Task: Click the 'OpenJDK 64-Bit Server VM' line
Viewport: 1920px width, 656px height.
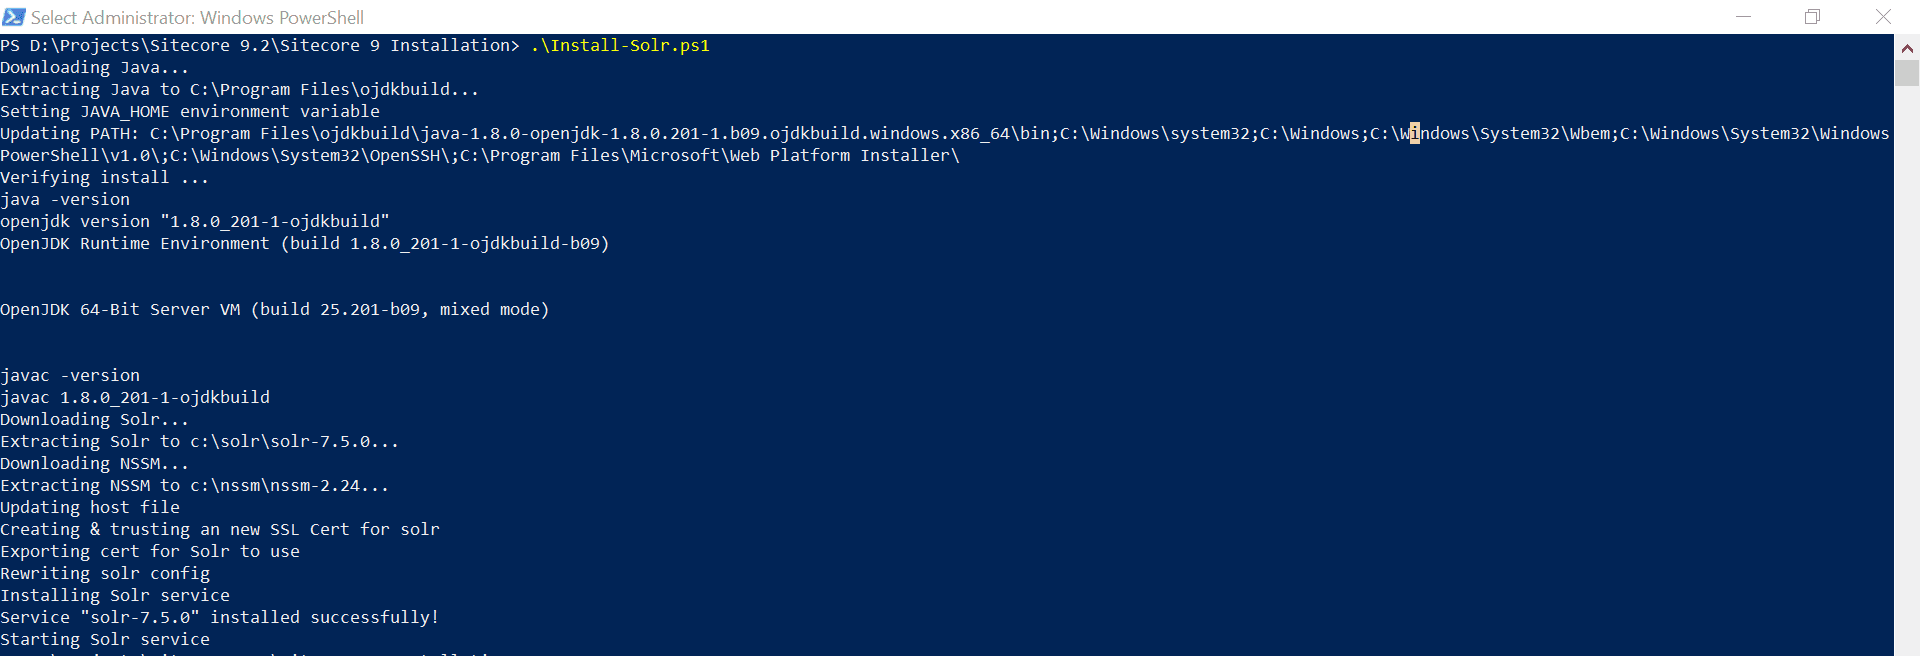Action: coord(275,309)
